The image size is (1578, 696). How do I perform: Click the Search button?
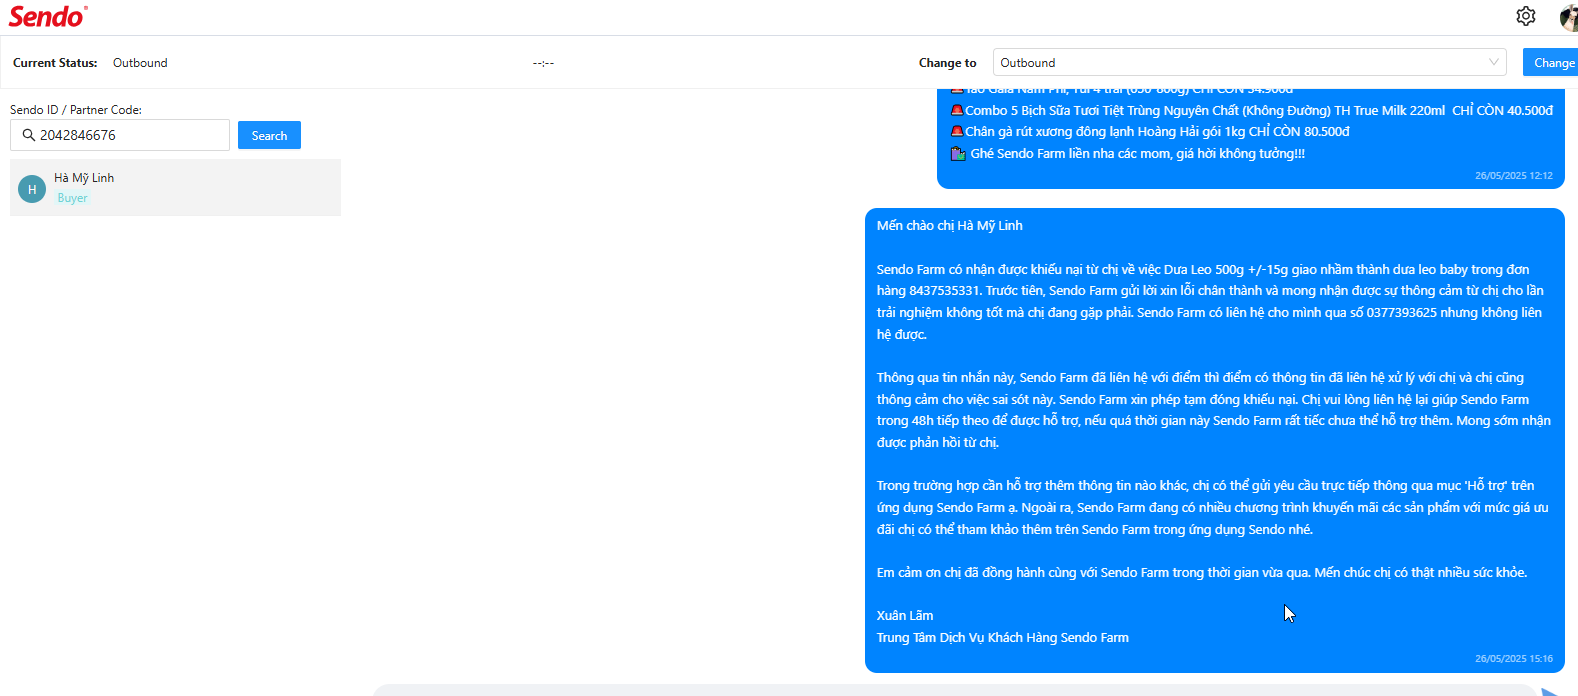click(x=269, y=135)
